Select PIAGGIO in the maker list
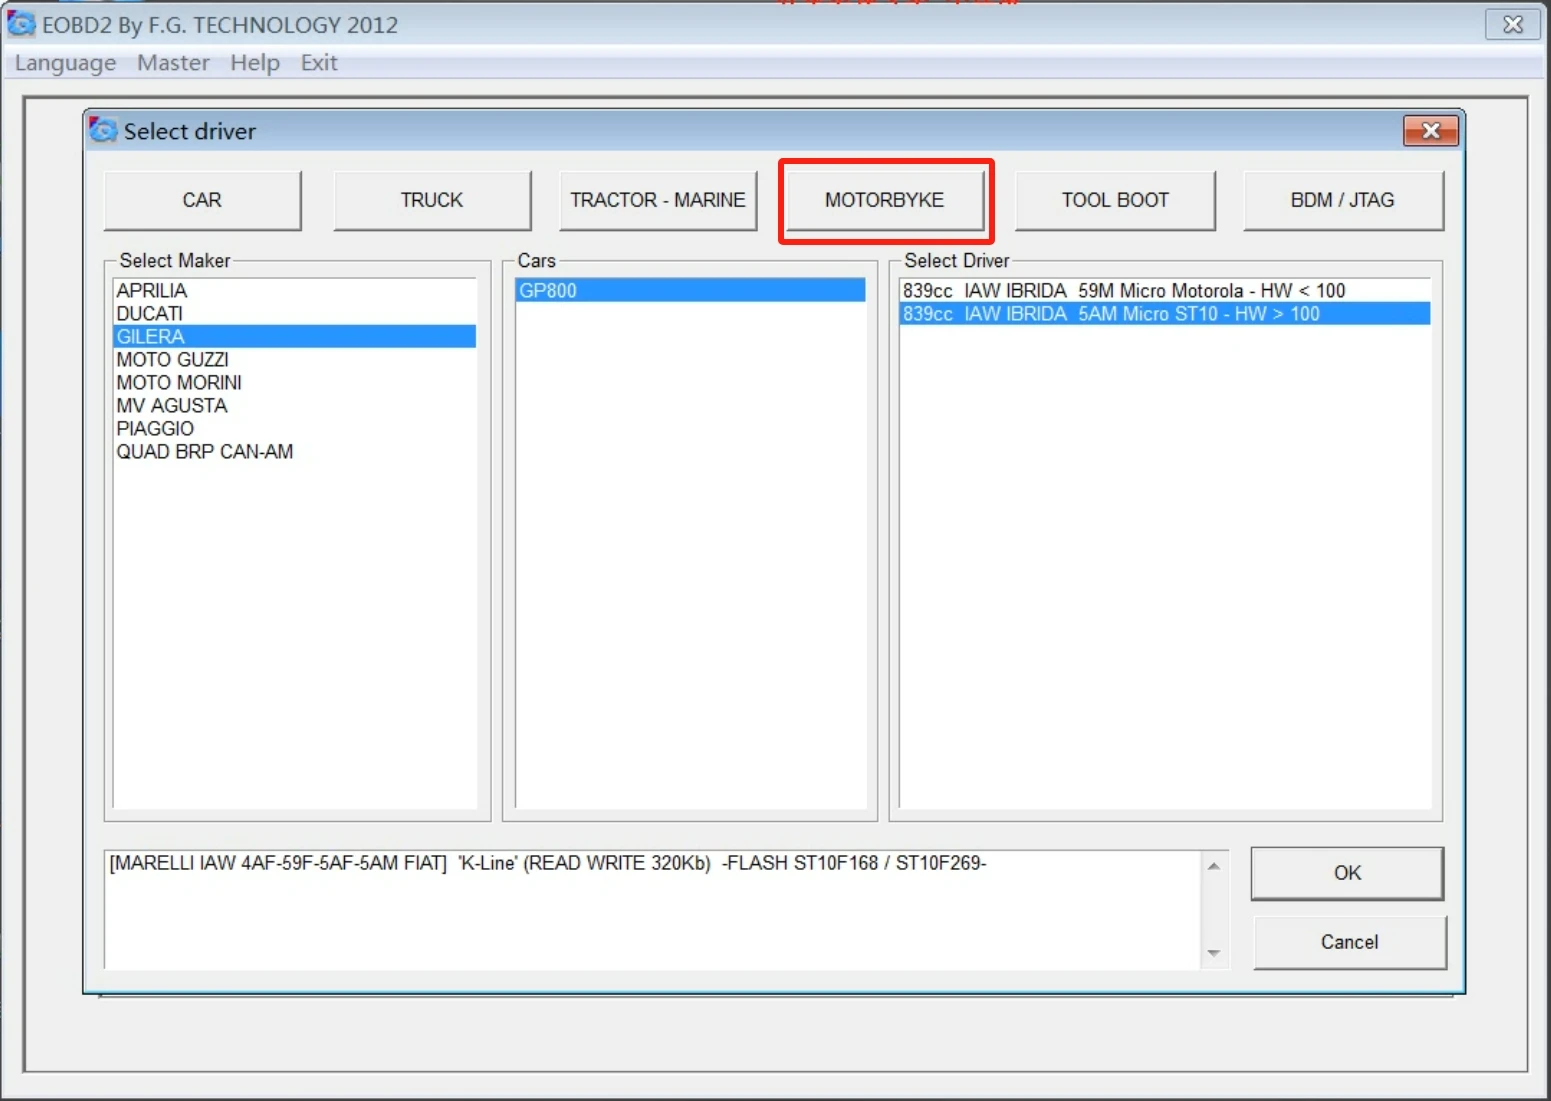1551x1101 pixels. pos(294,428)
